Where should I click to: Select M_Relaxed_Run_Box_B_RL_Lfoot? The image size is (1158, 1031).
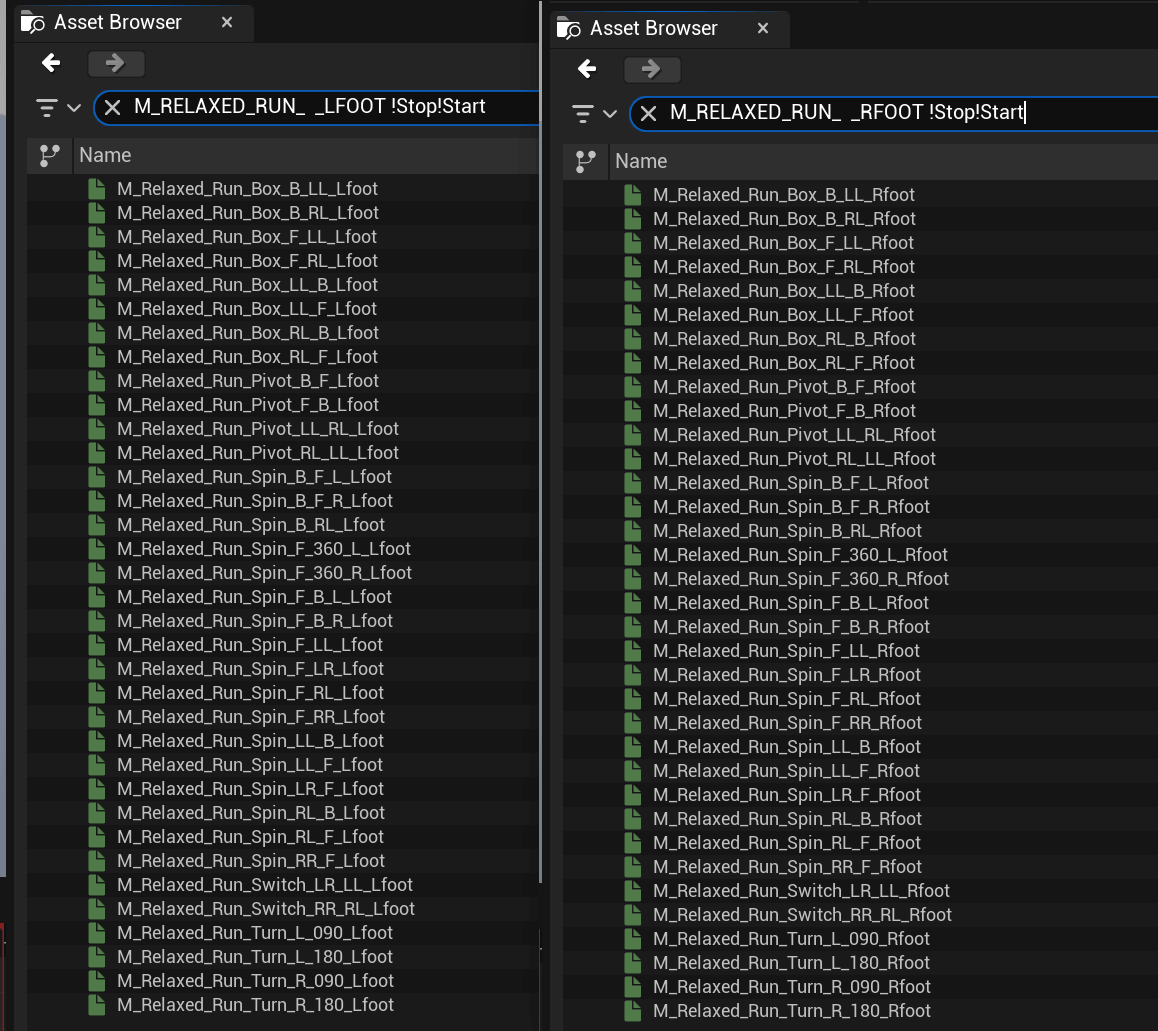[248, 213]
